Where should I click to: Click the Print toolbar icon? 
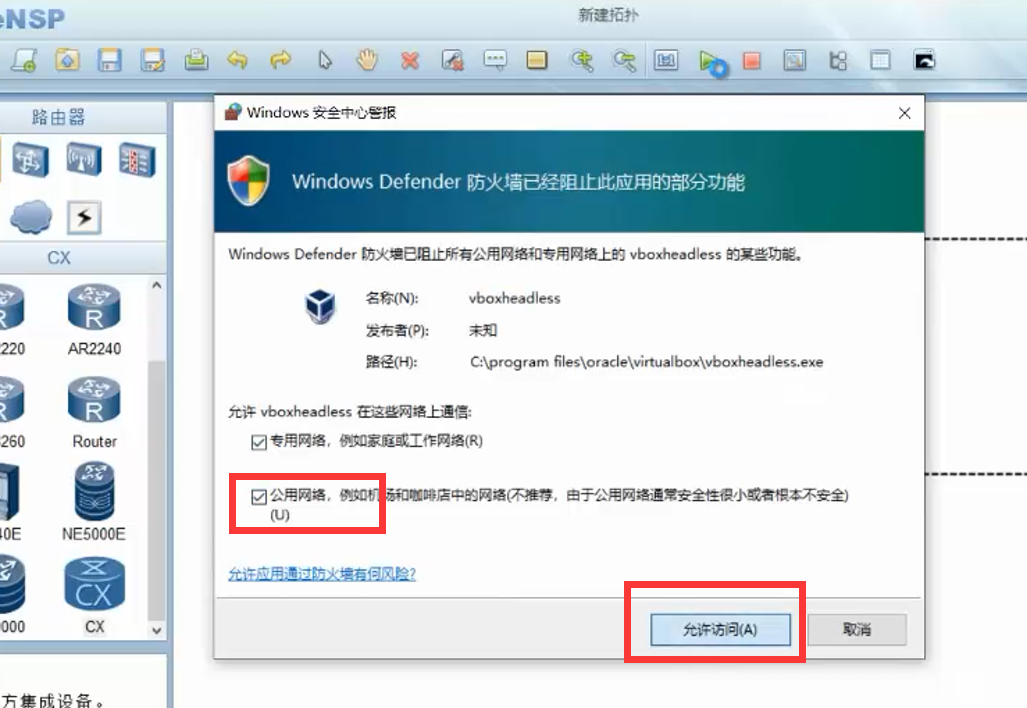(x=196, y=61)
